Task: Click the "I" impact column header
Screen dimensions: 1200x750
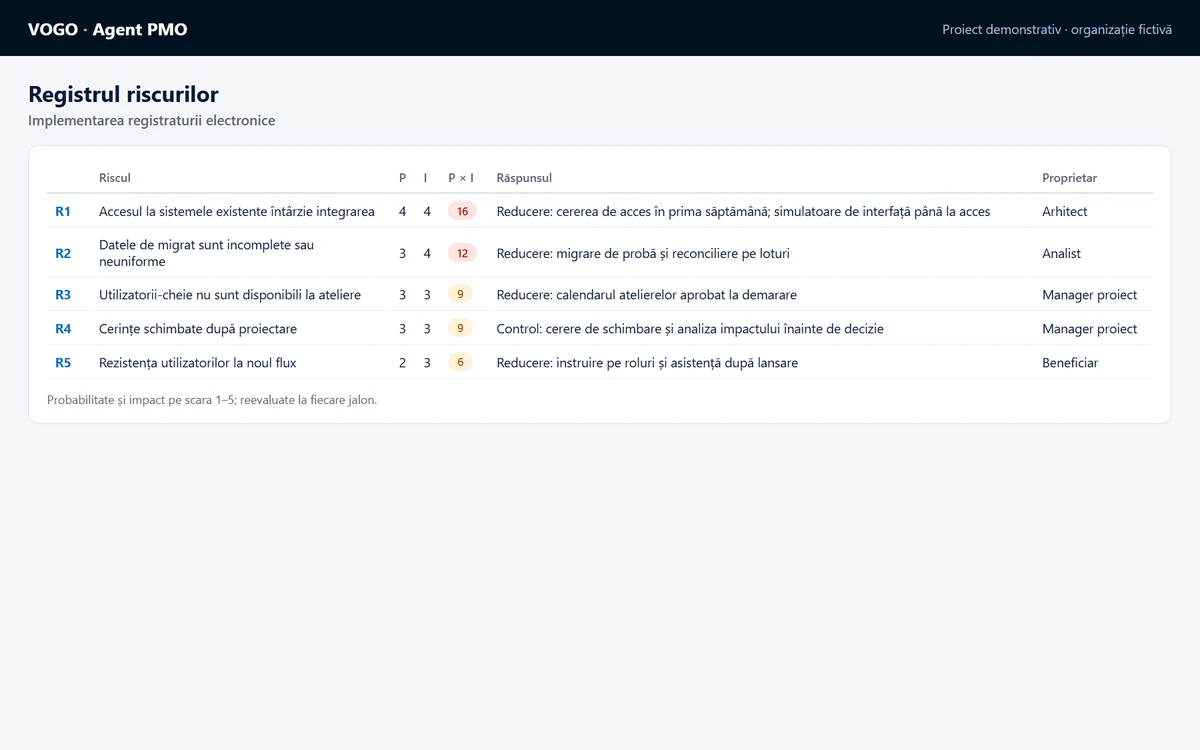Action: pos(425,178)
